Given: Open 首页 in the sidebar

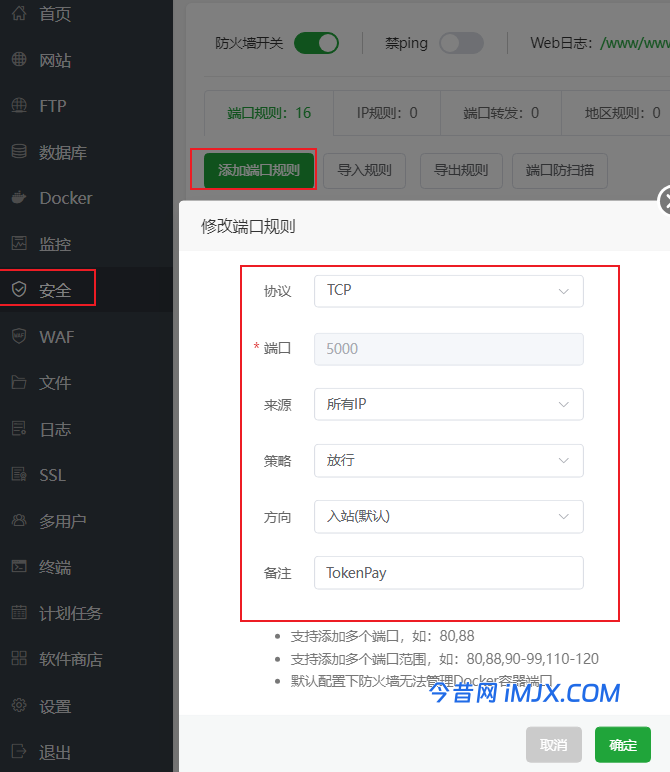Looking at the screenshot, I should 55,14.
